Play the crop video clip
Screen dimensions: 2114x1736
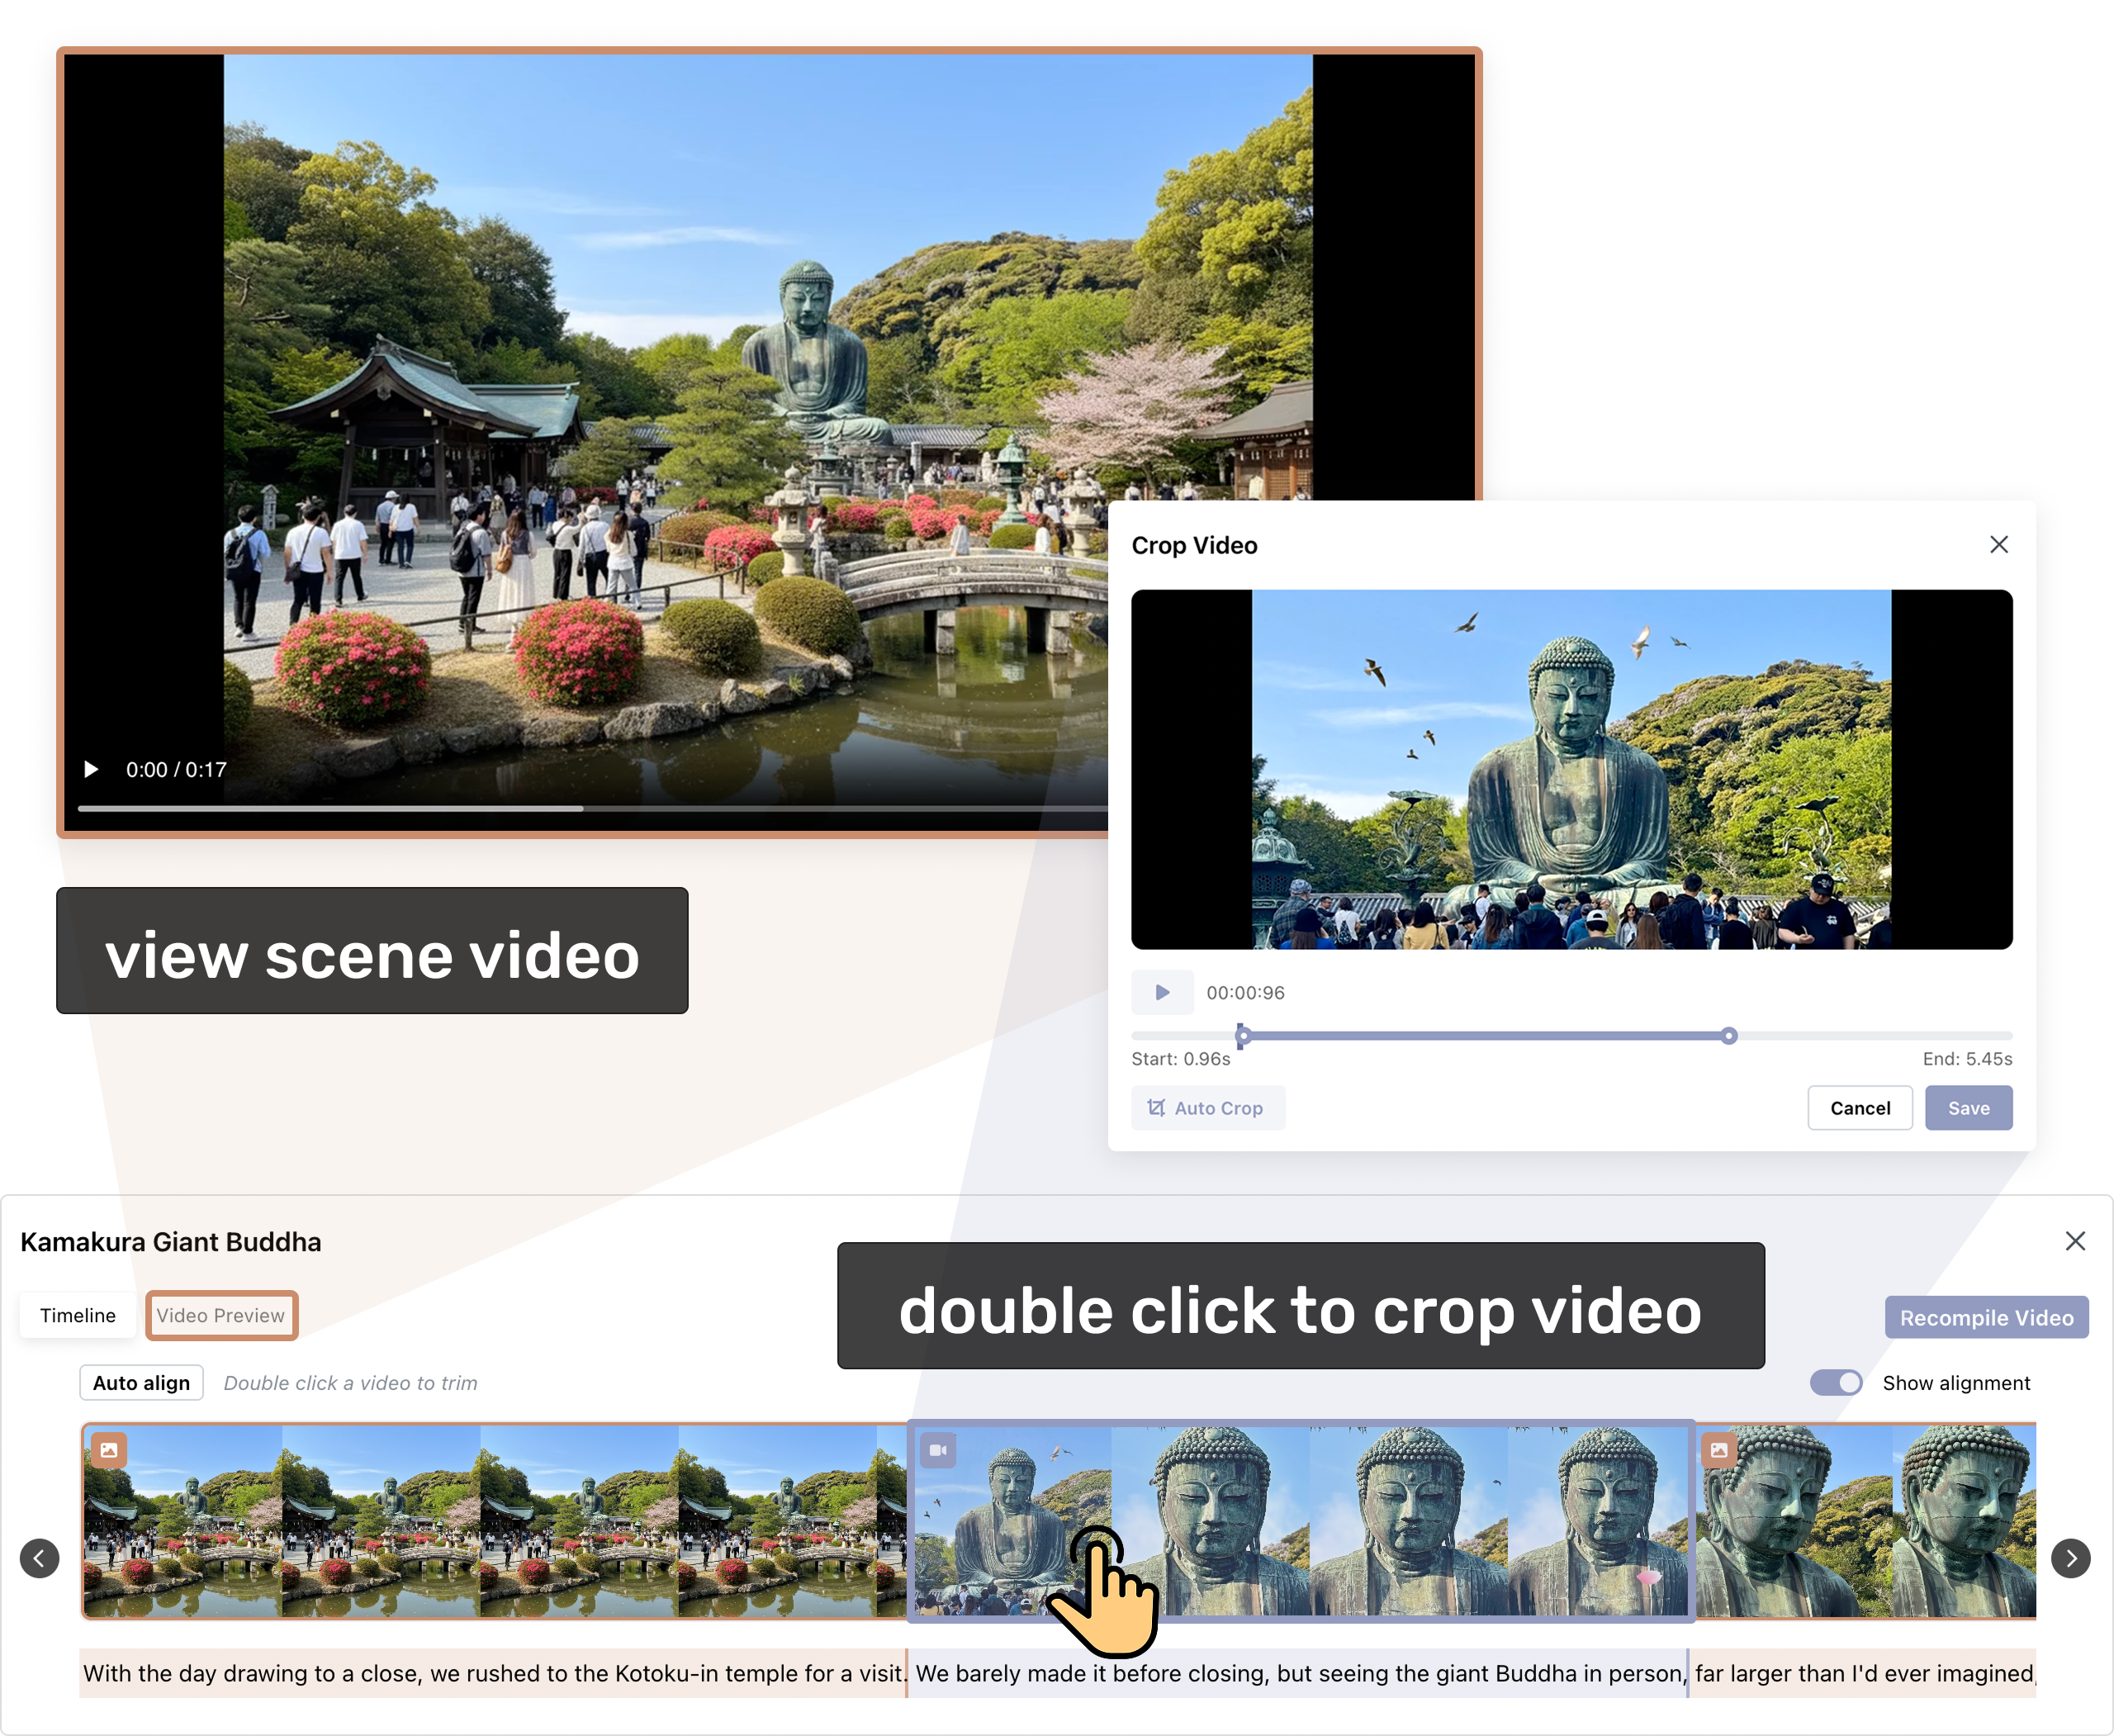click(1162, 992)
